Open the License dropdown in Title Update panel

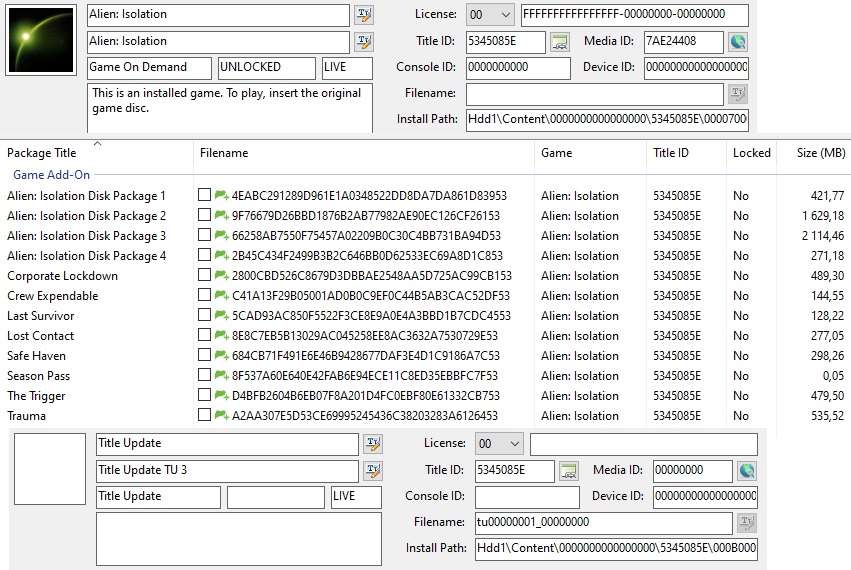499,444
